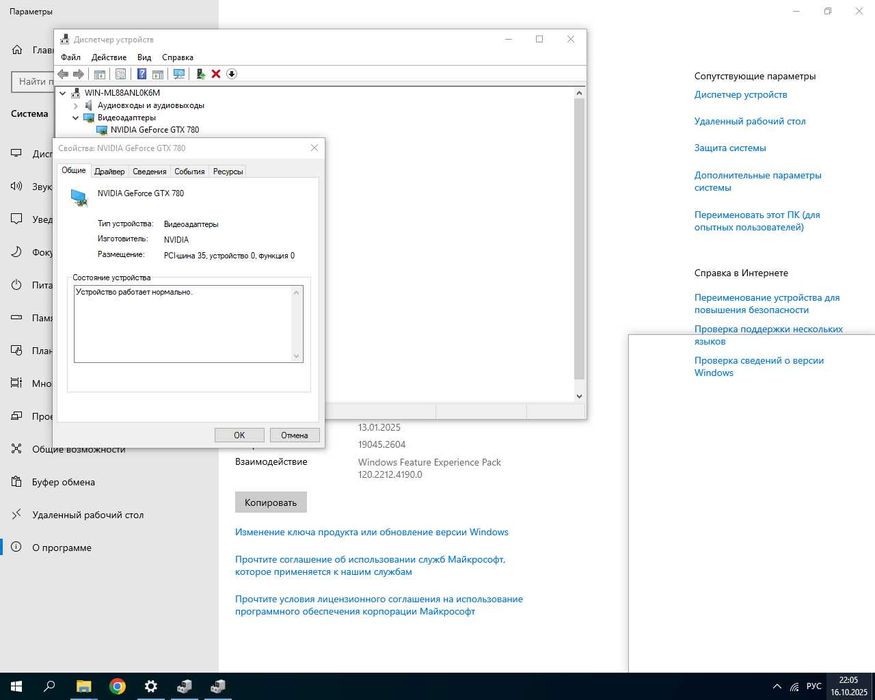Select the Power icon in Settings sidebar
The image size is (875, 700).
pyautogui.click(x=17, y=285)
